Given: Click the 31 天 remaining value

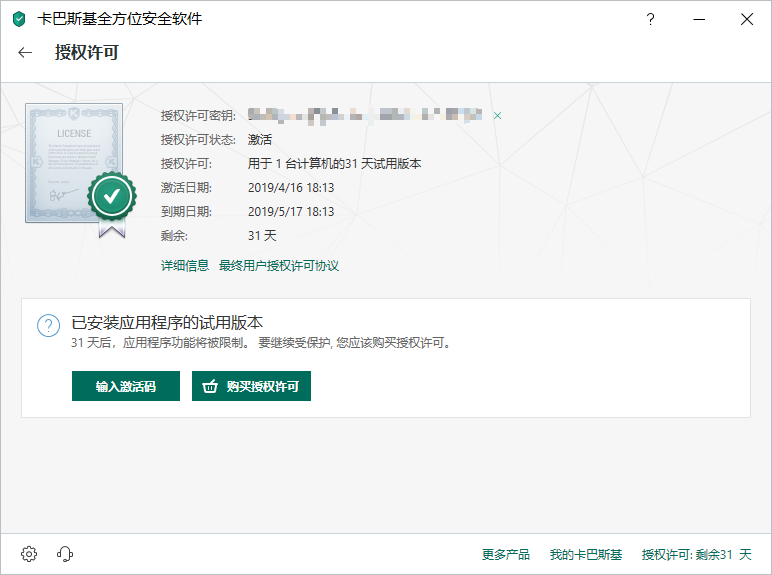Looking at the screenshot, I should (x=262, y=235).
